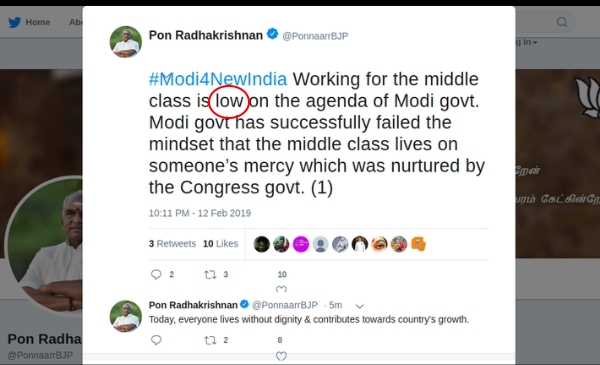Reply to the main tweet

click(x=156, y=274)
